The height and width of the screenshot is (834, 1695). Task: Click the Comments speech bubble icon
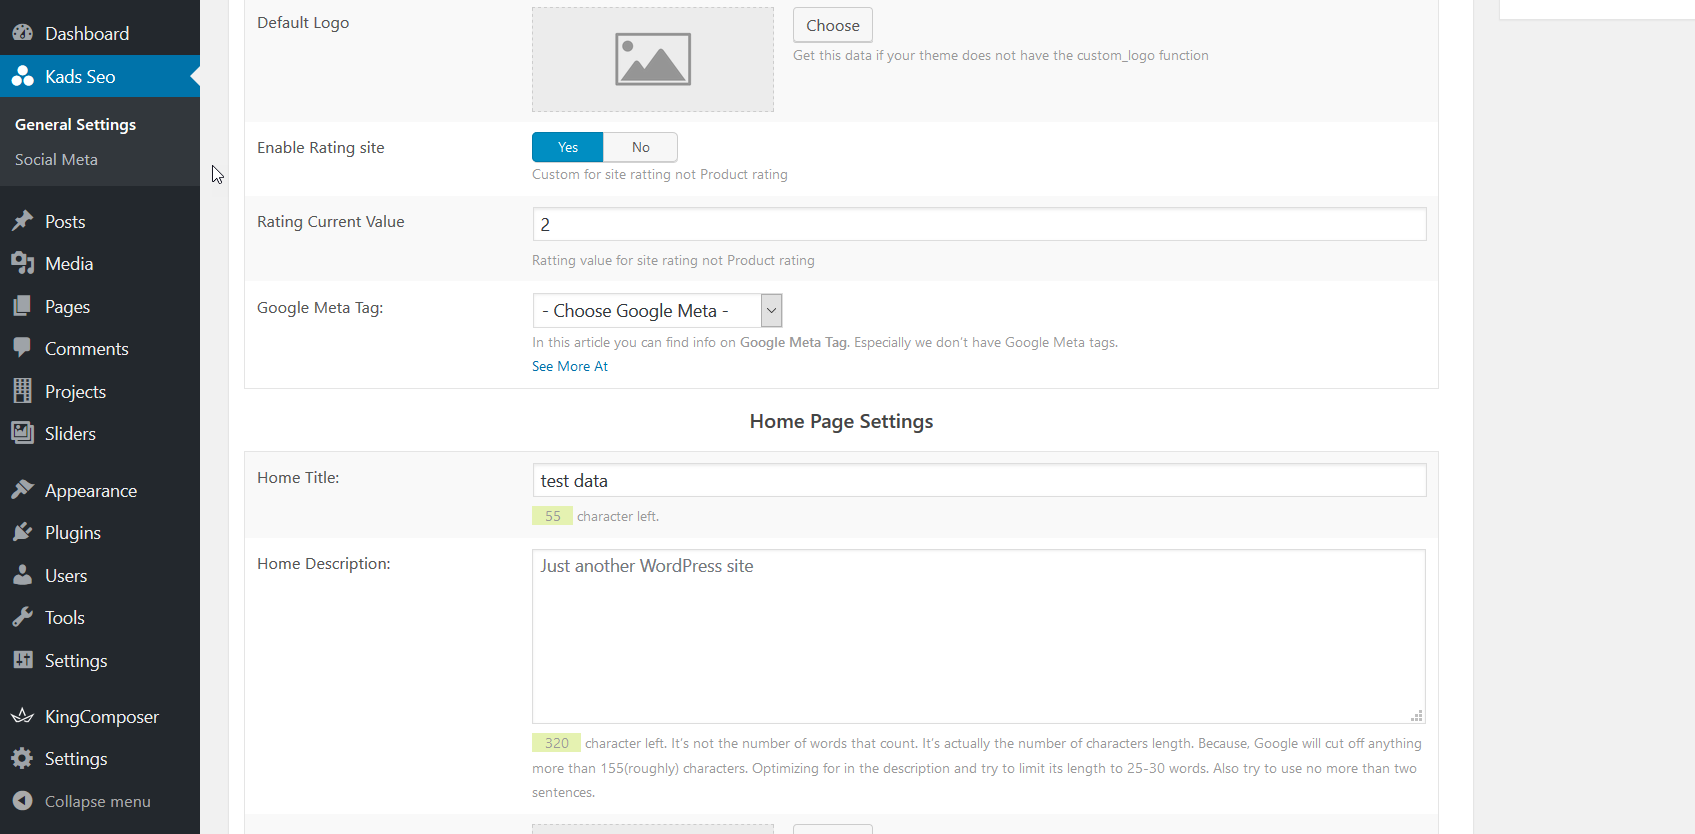tap(22, 348)
